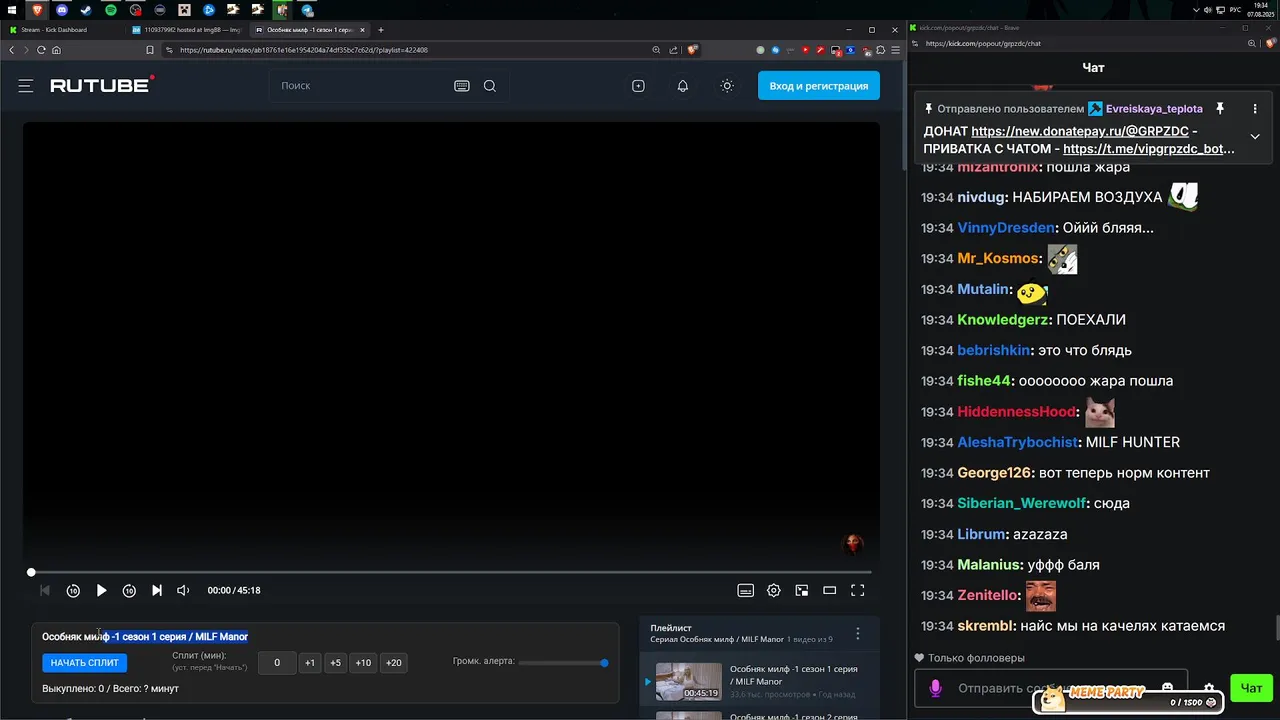Enable picture-in-picture mode

[801, 591]
